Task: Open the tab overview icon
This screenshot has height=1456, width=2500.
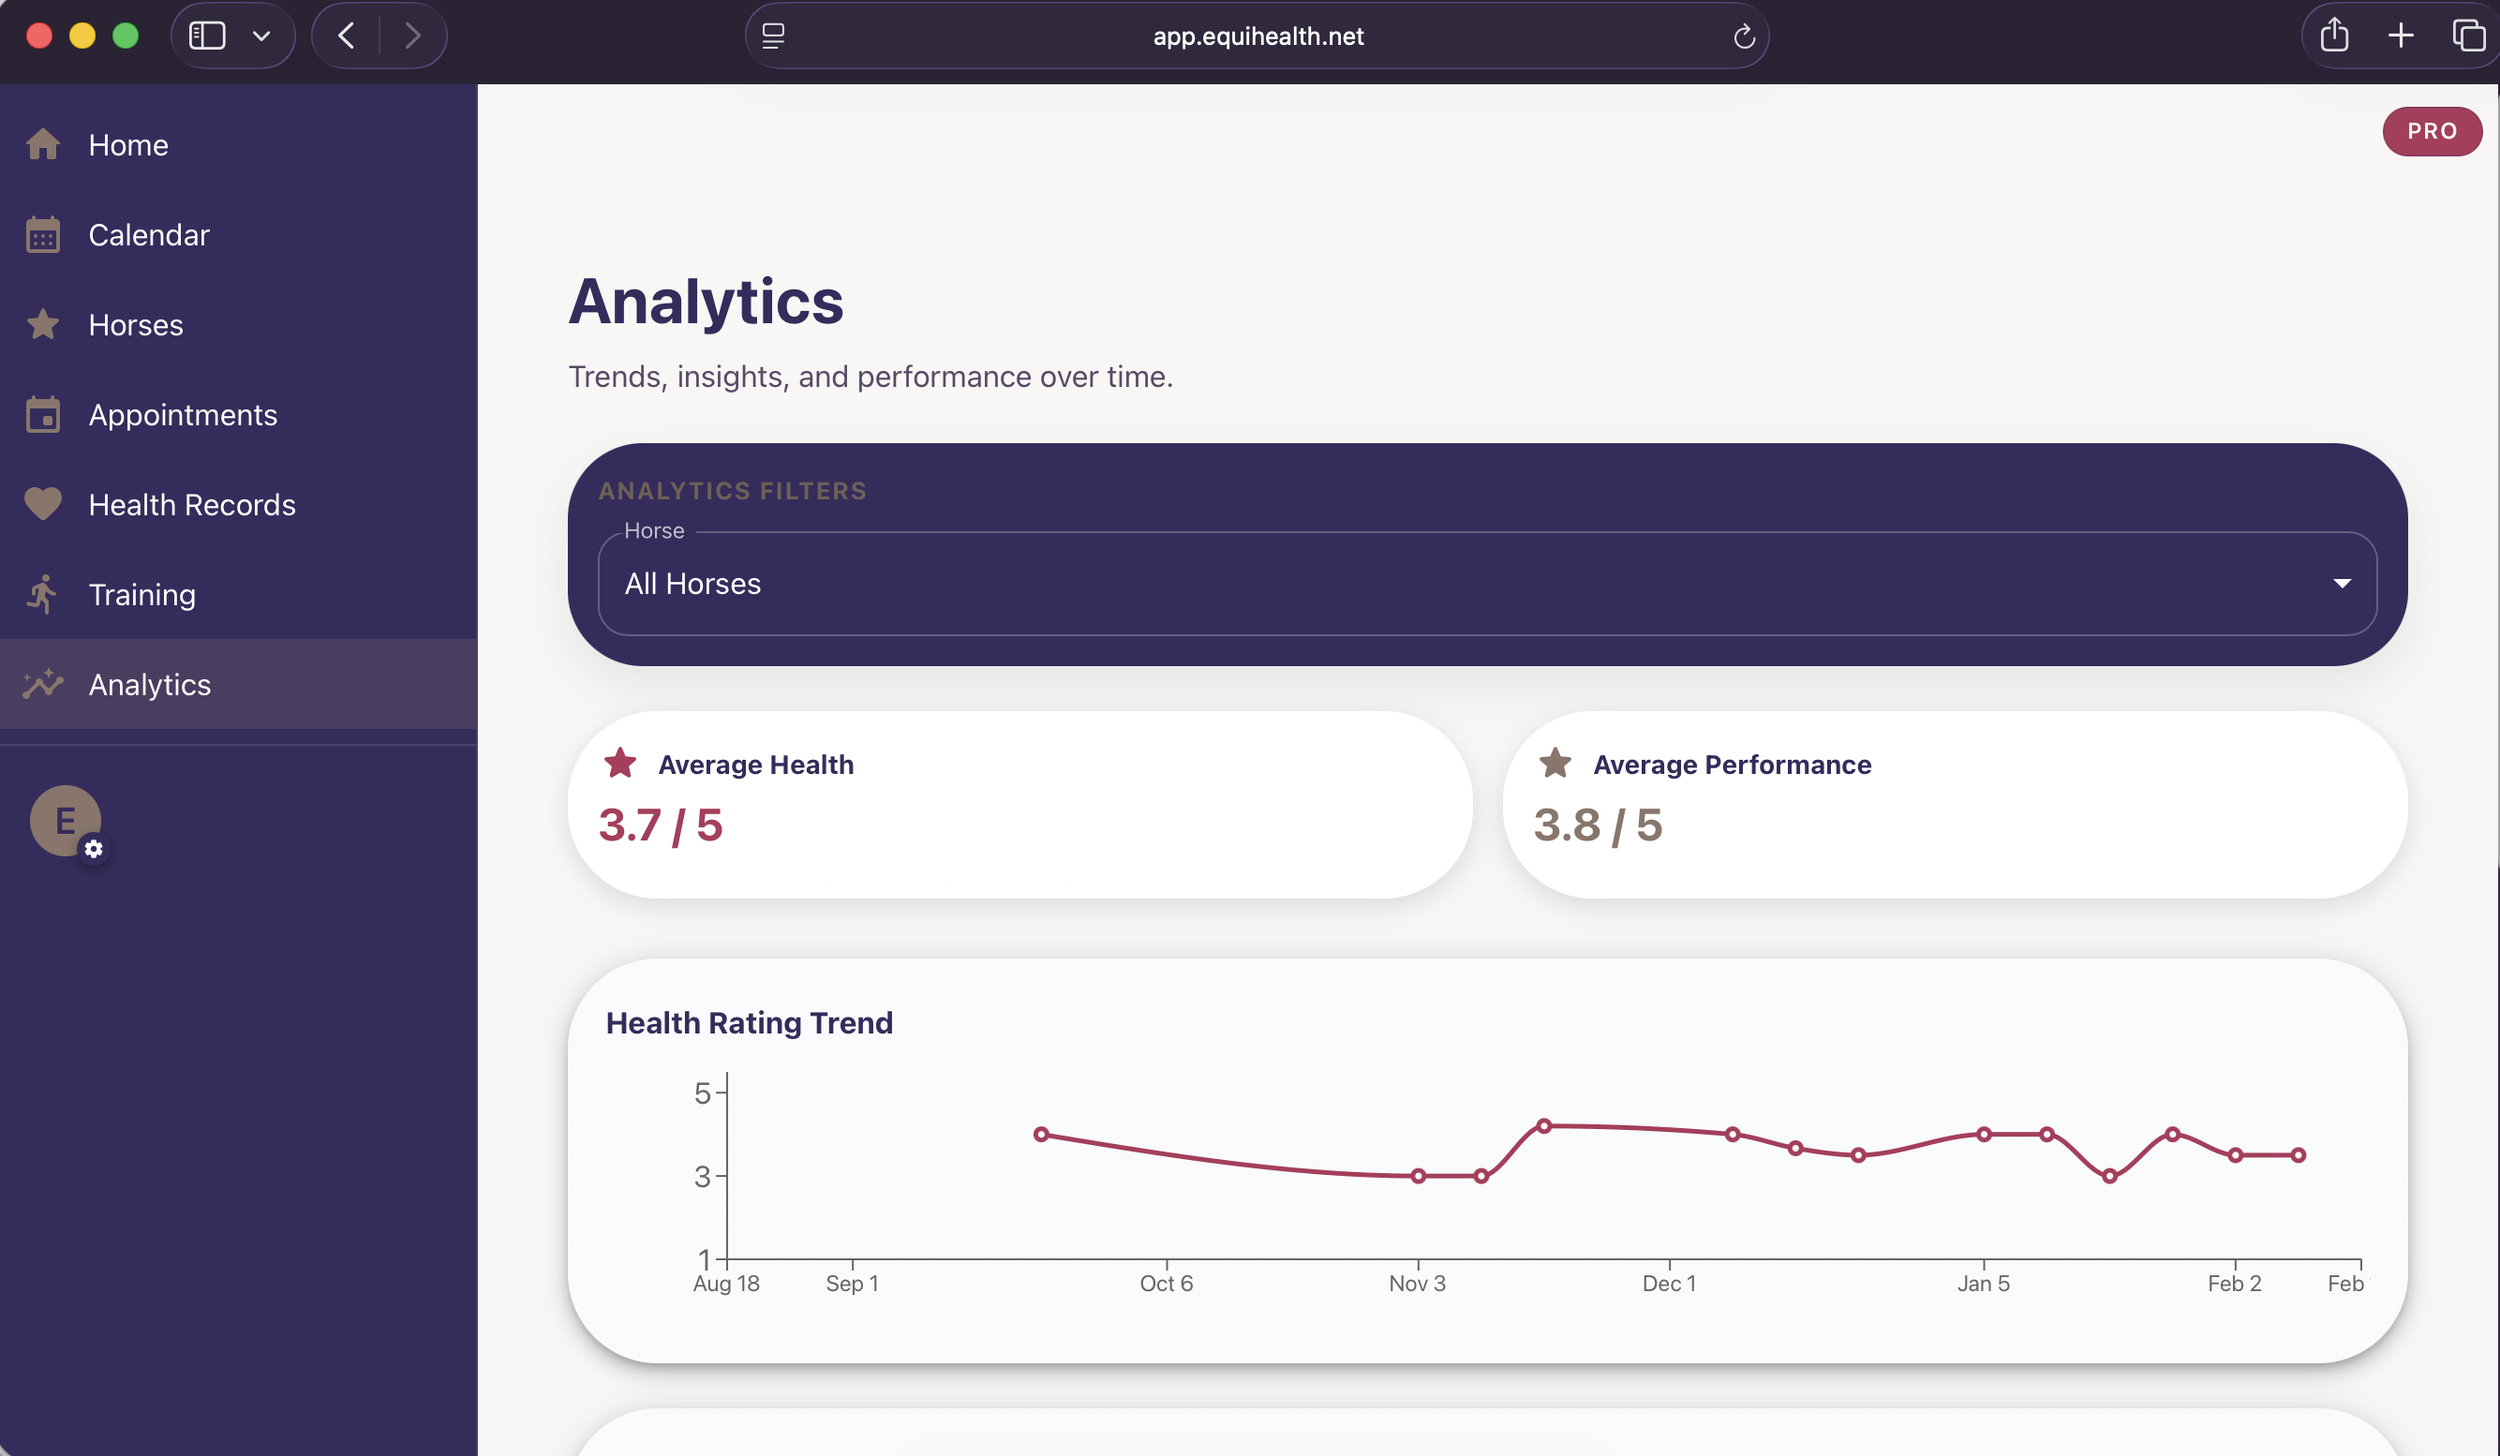Action: tap(2468, 36)
